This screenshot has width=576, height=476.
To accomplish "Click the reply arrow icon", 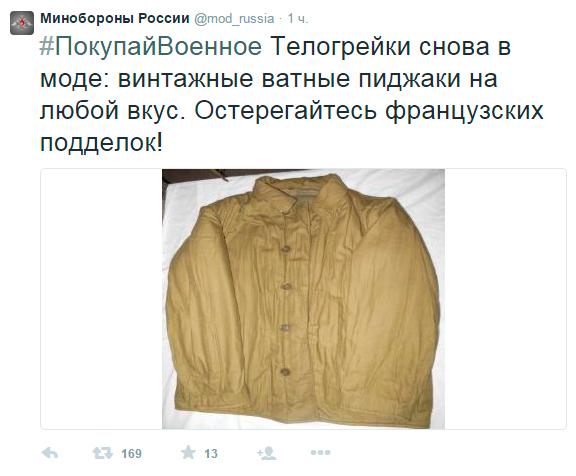I will pyautogui.click(x=50, y=453).
